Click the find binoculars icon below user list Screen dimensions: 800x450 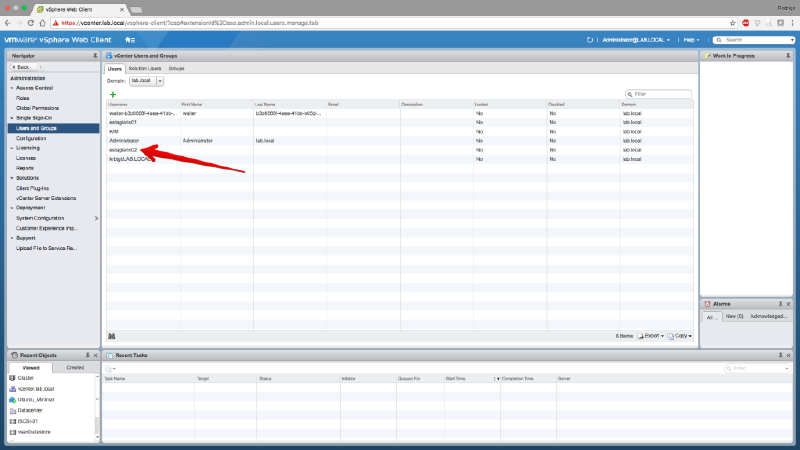(112, 336)
